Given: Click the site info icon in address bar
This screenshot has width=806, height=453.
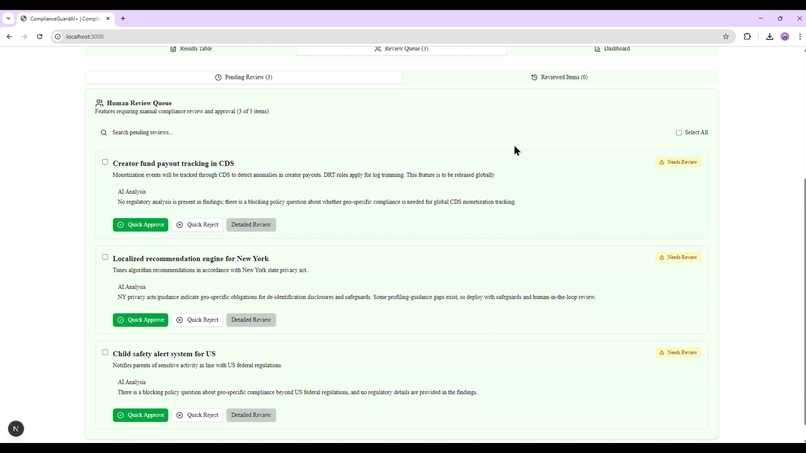Looking at the screenshot, I should click(58, 37).
